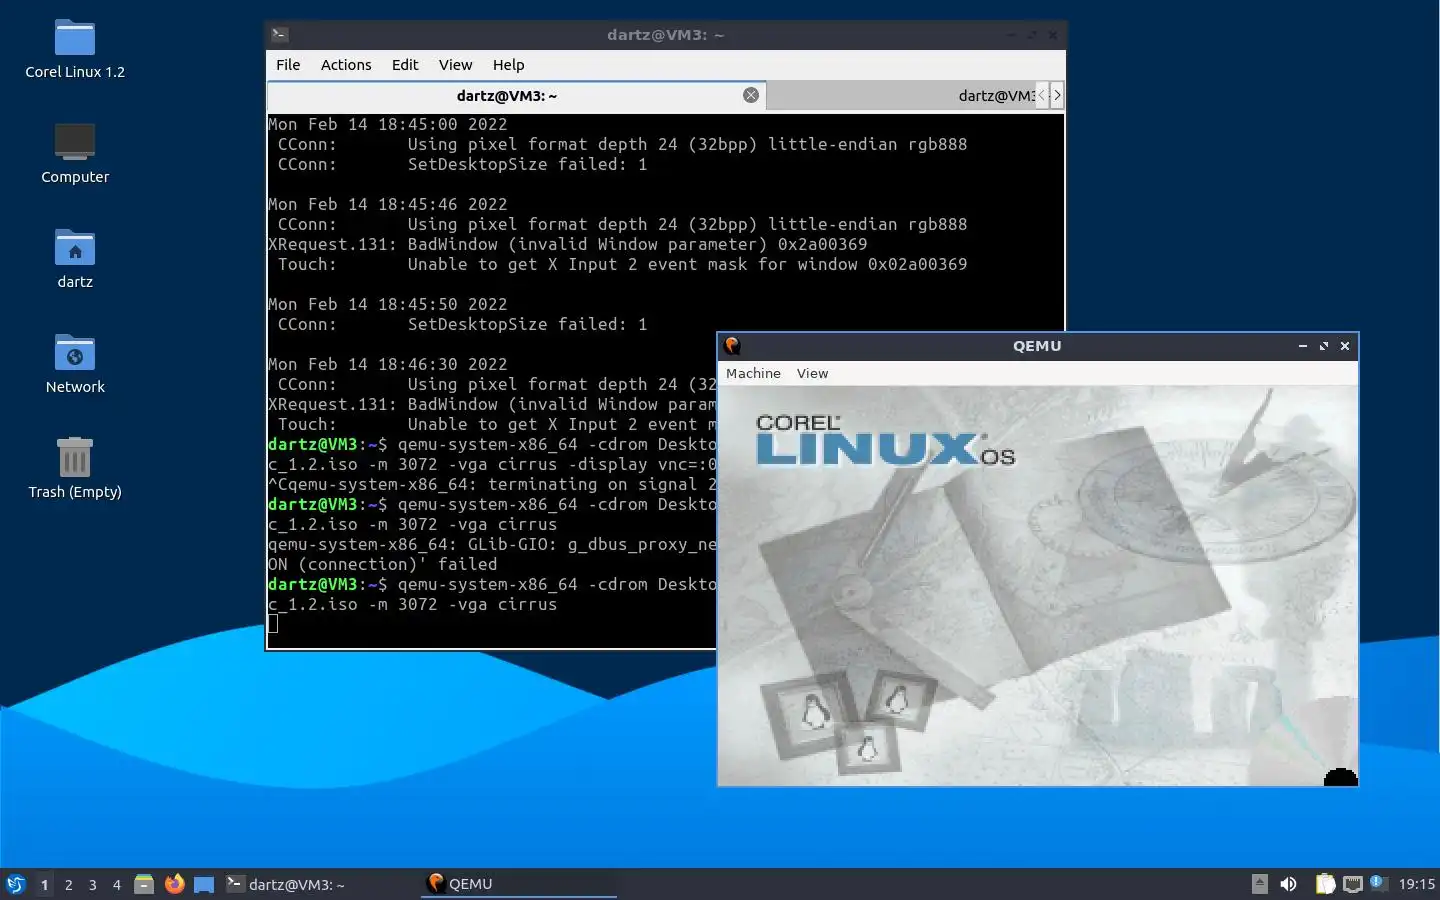Open the Lubuntu start menu in the panel
Image resolution: width=1440 pixels, height=900 pixels.
point(15,884)
